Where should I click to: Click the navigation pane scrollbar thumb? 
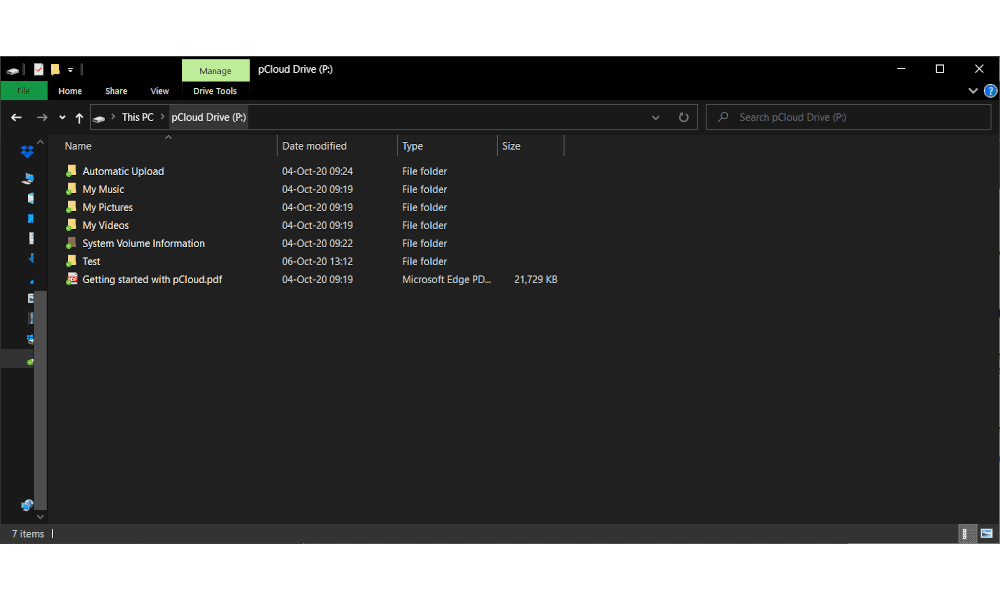tap(40, 399)
